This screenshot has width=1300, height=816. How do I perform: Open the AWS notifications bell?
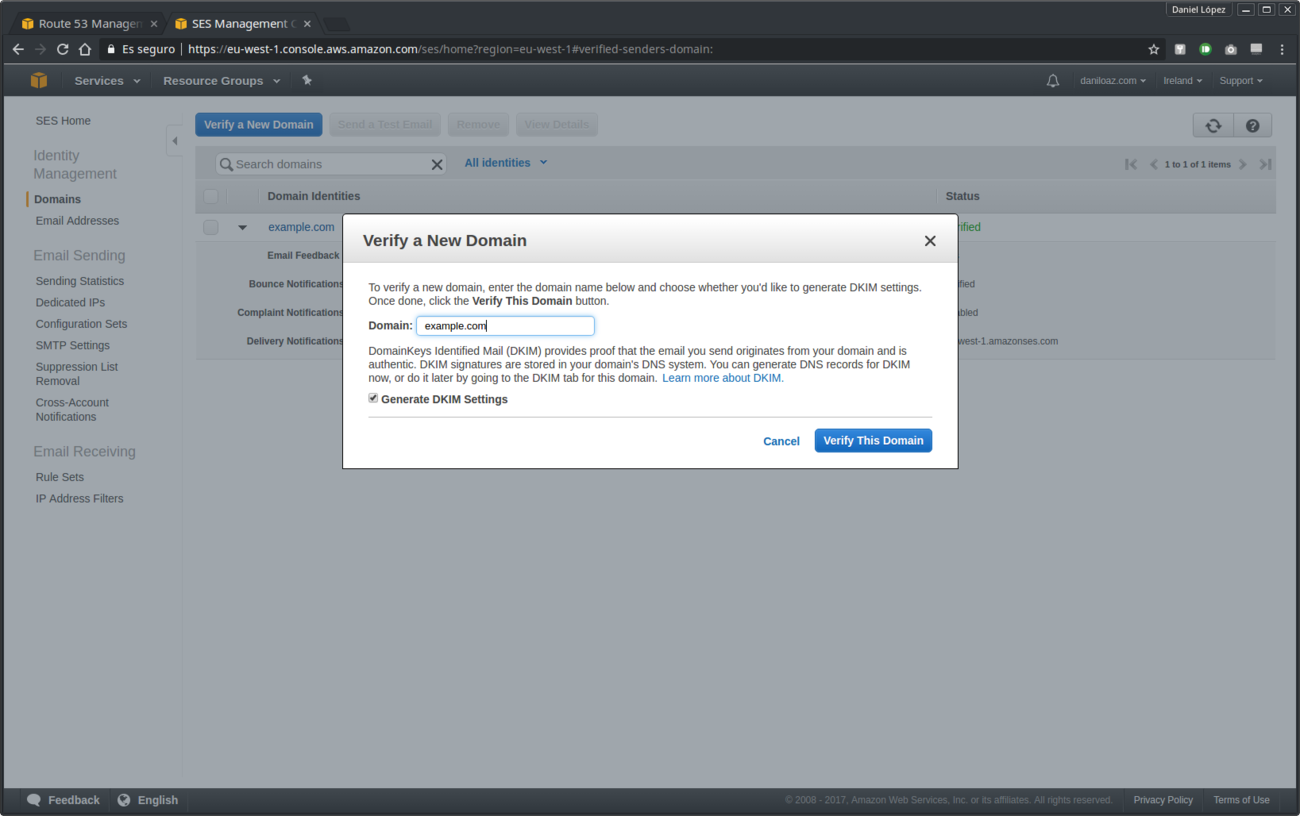click(1052, 80)
